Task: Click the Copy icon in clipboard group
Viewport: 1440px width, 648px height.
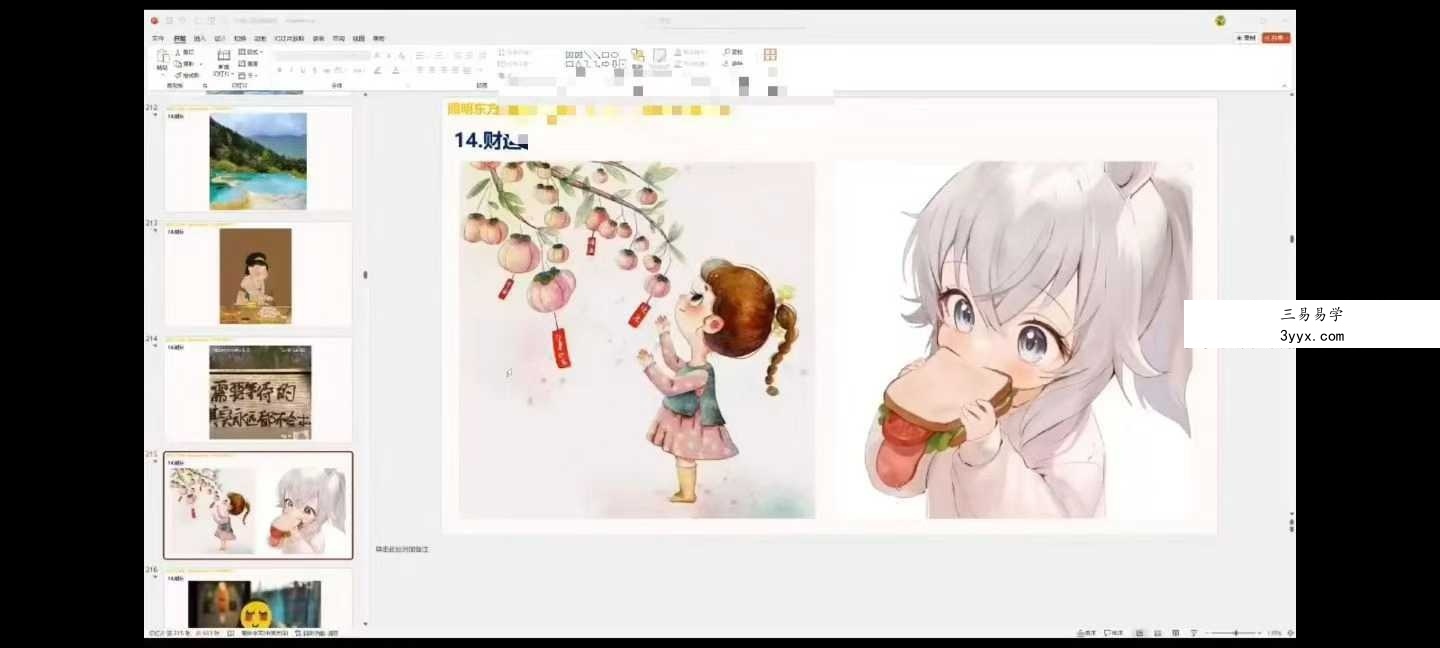Action: tap(178, 64)
